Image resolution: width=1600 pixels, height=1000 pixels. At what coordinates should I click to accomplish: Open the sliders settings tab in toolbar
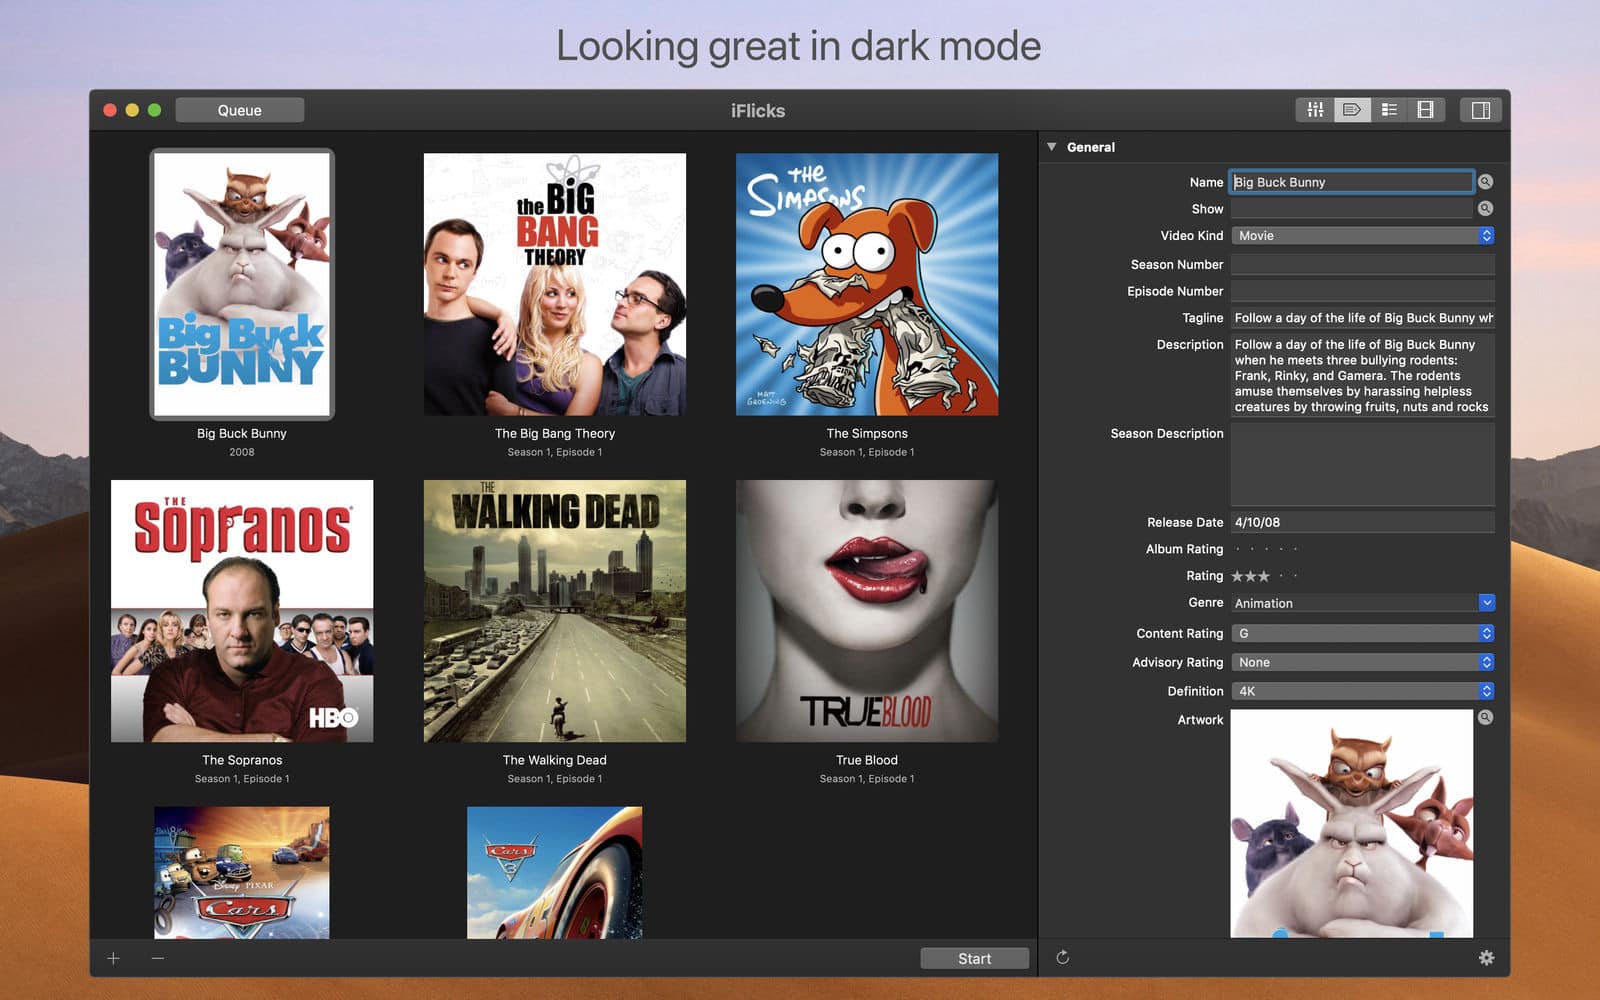1315,110
